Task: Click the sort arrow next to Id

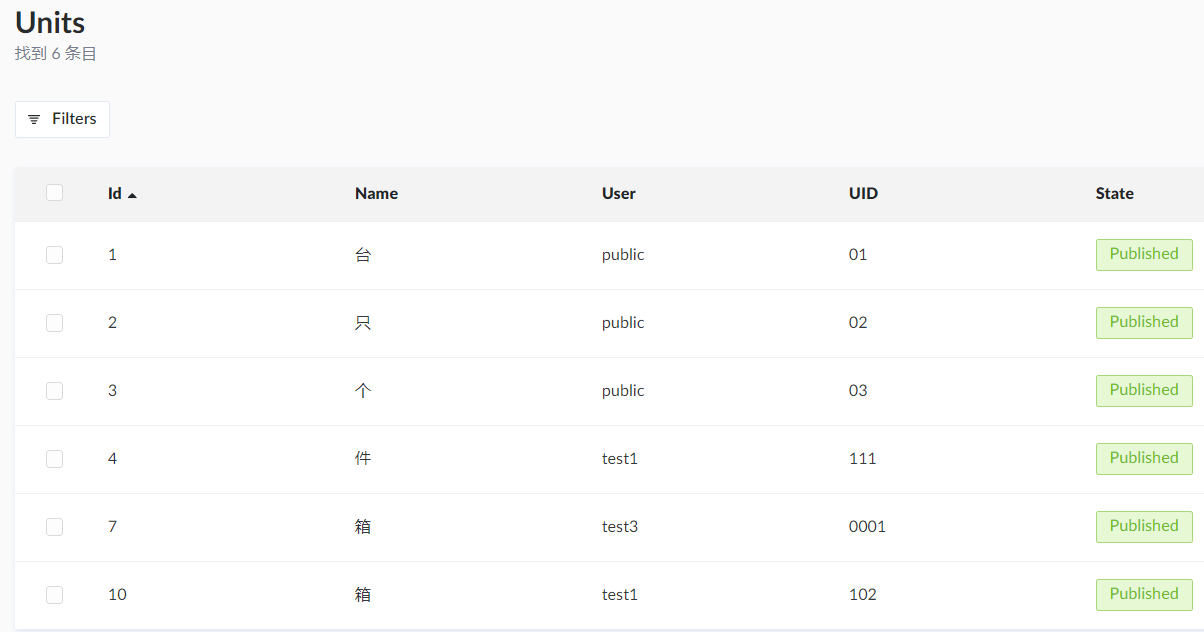Action: 133,194
